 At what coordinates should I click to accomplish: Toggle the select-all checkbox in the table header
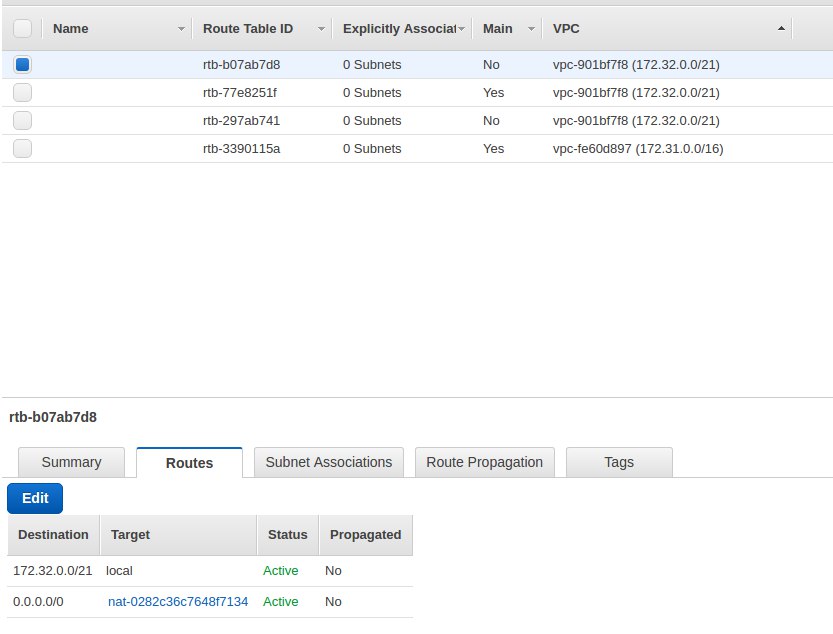tap(23, 29)
